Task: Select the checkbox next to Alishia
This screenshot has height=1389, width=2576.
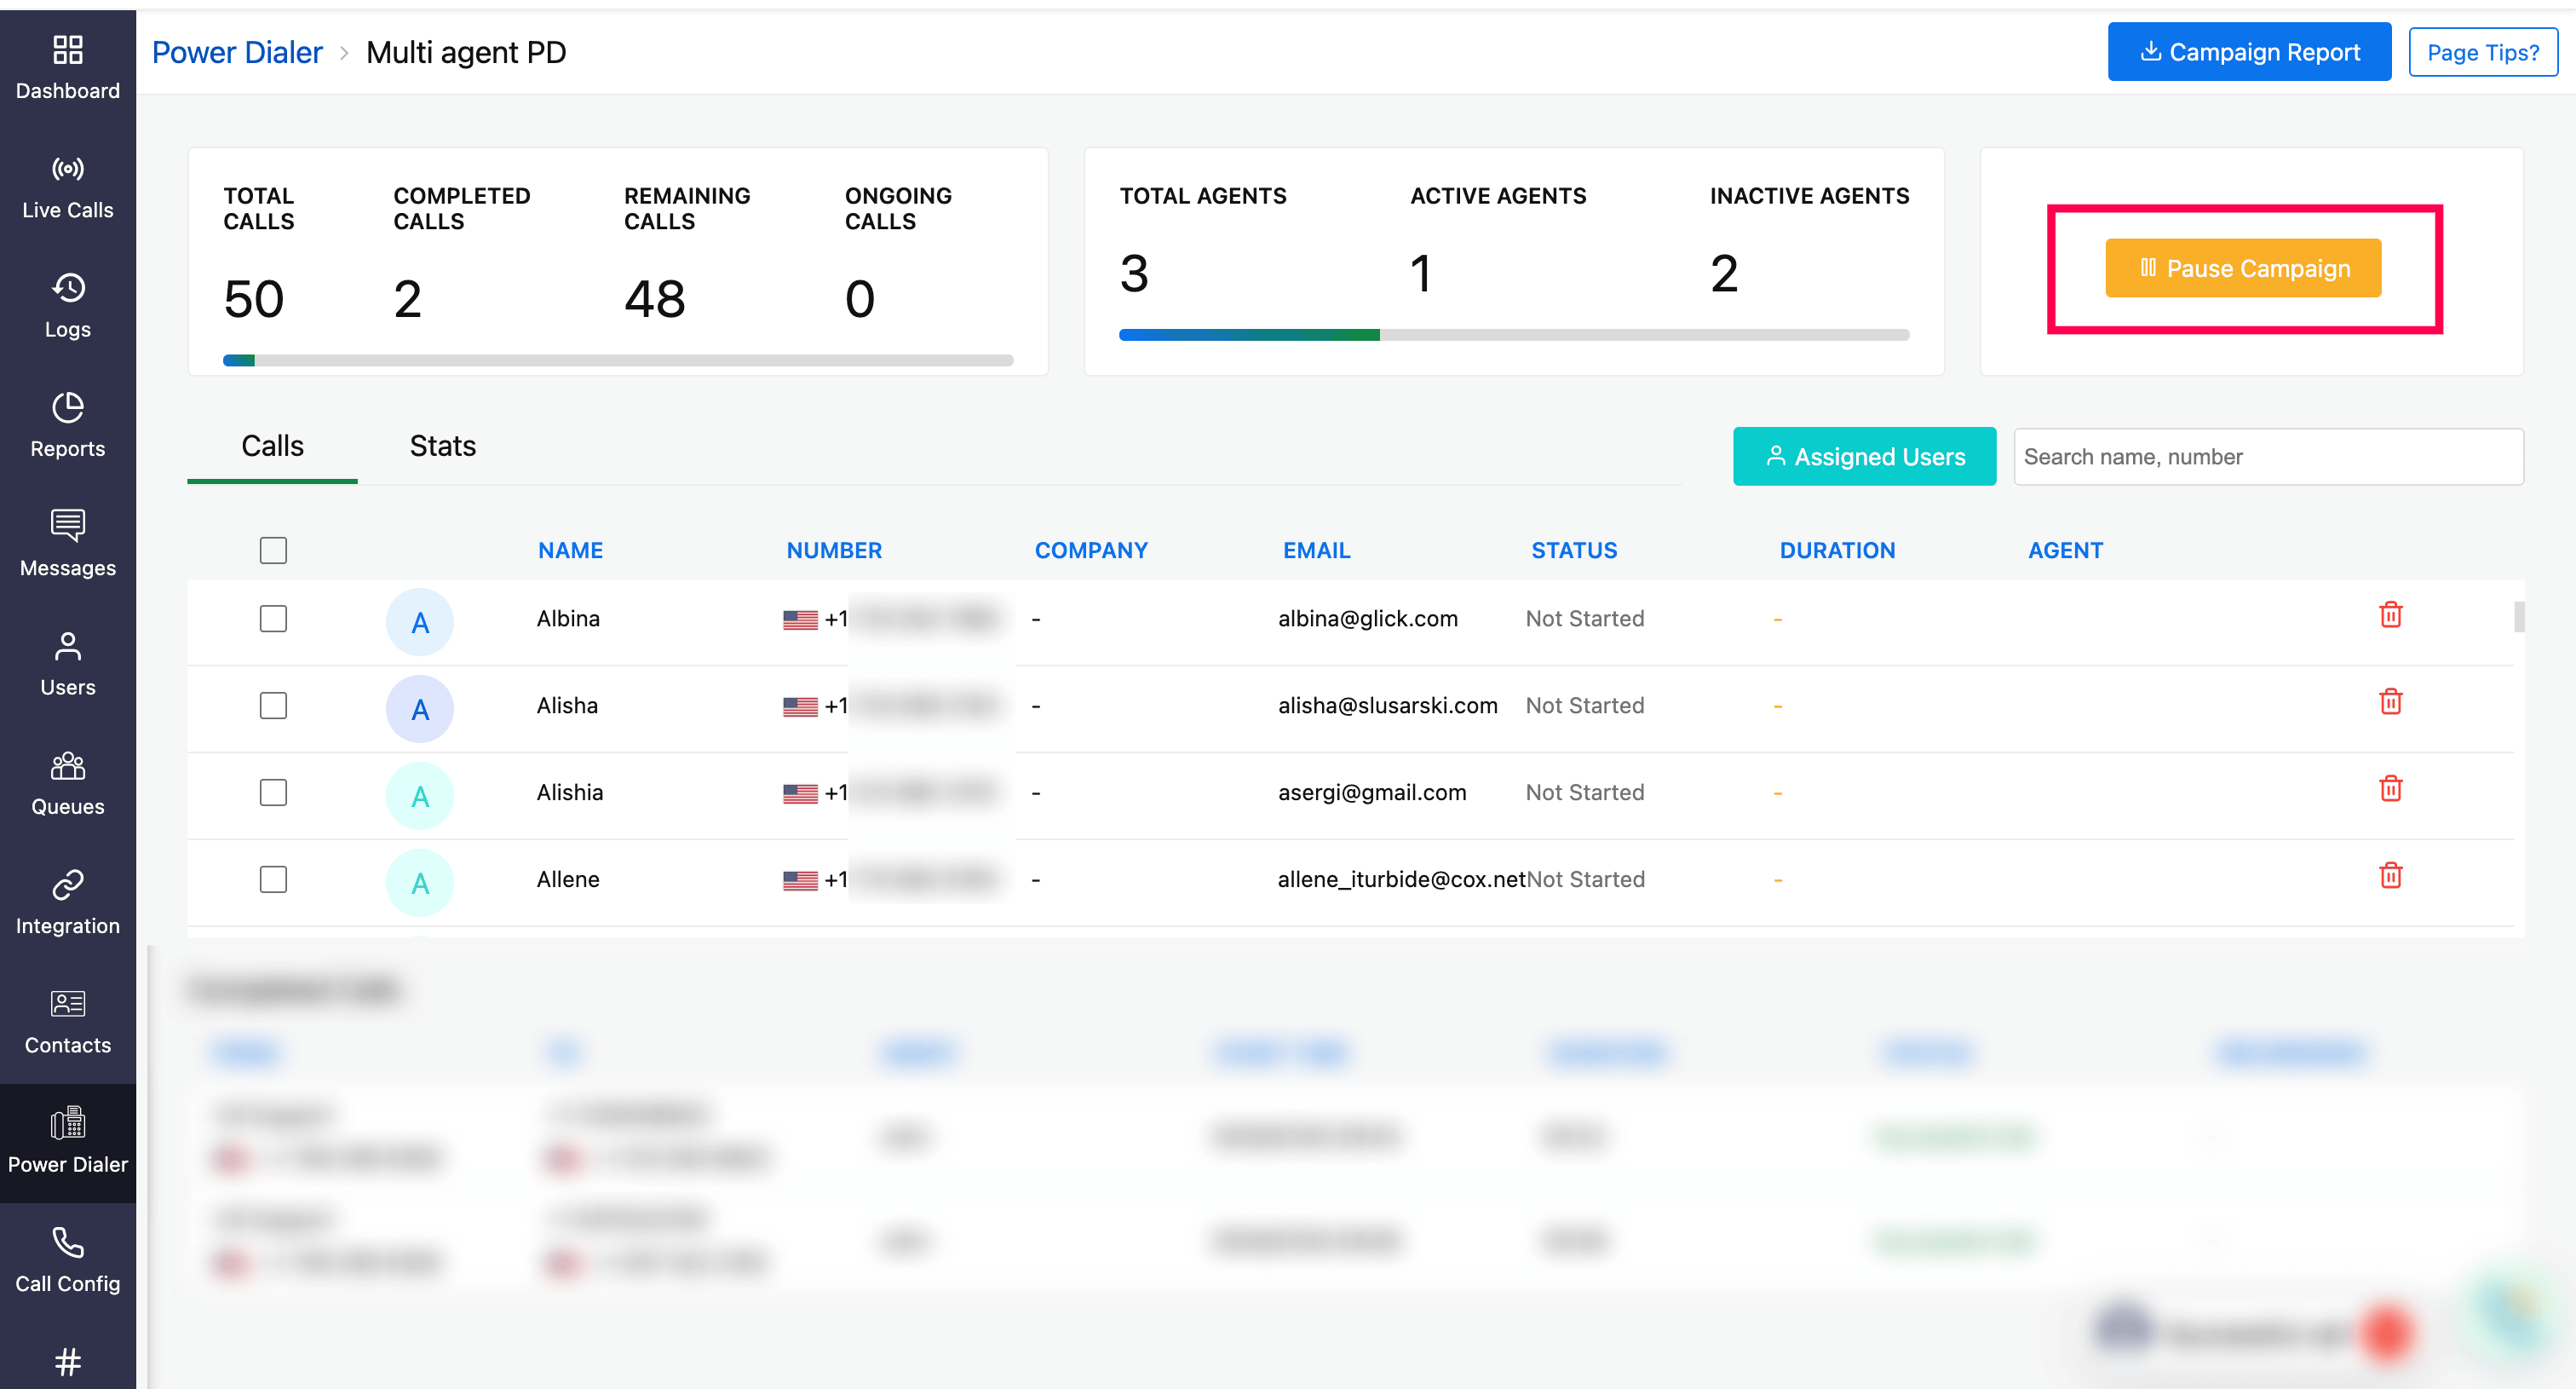Action: 273,793
